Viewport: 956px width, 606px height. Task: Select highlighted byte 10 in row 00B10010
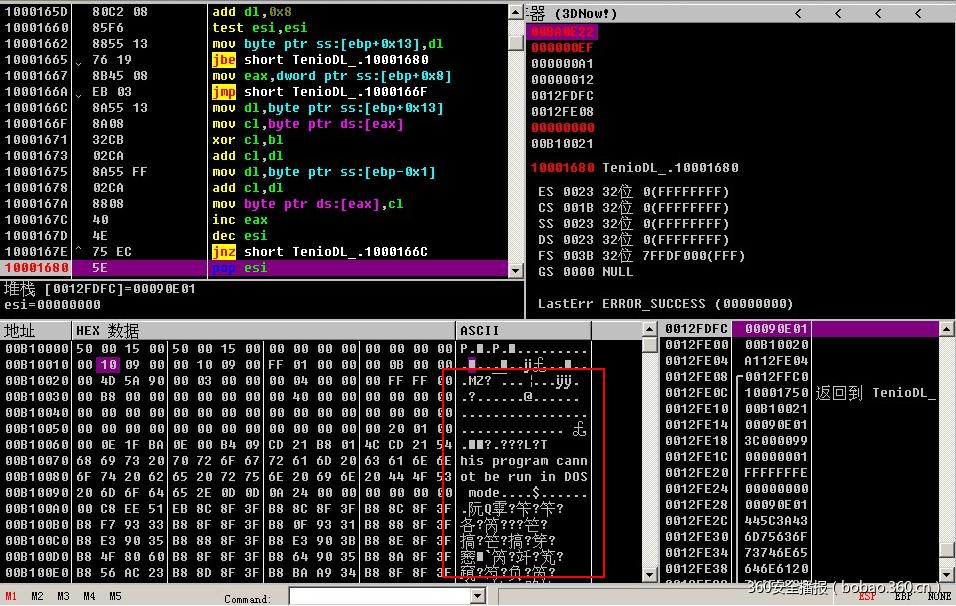109,365
